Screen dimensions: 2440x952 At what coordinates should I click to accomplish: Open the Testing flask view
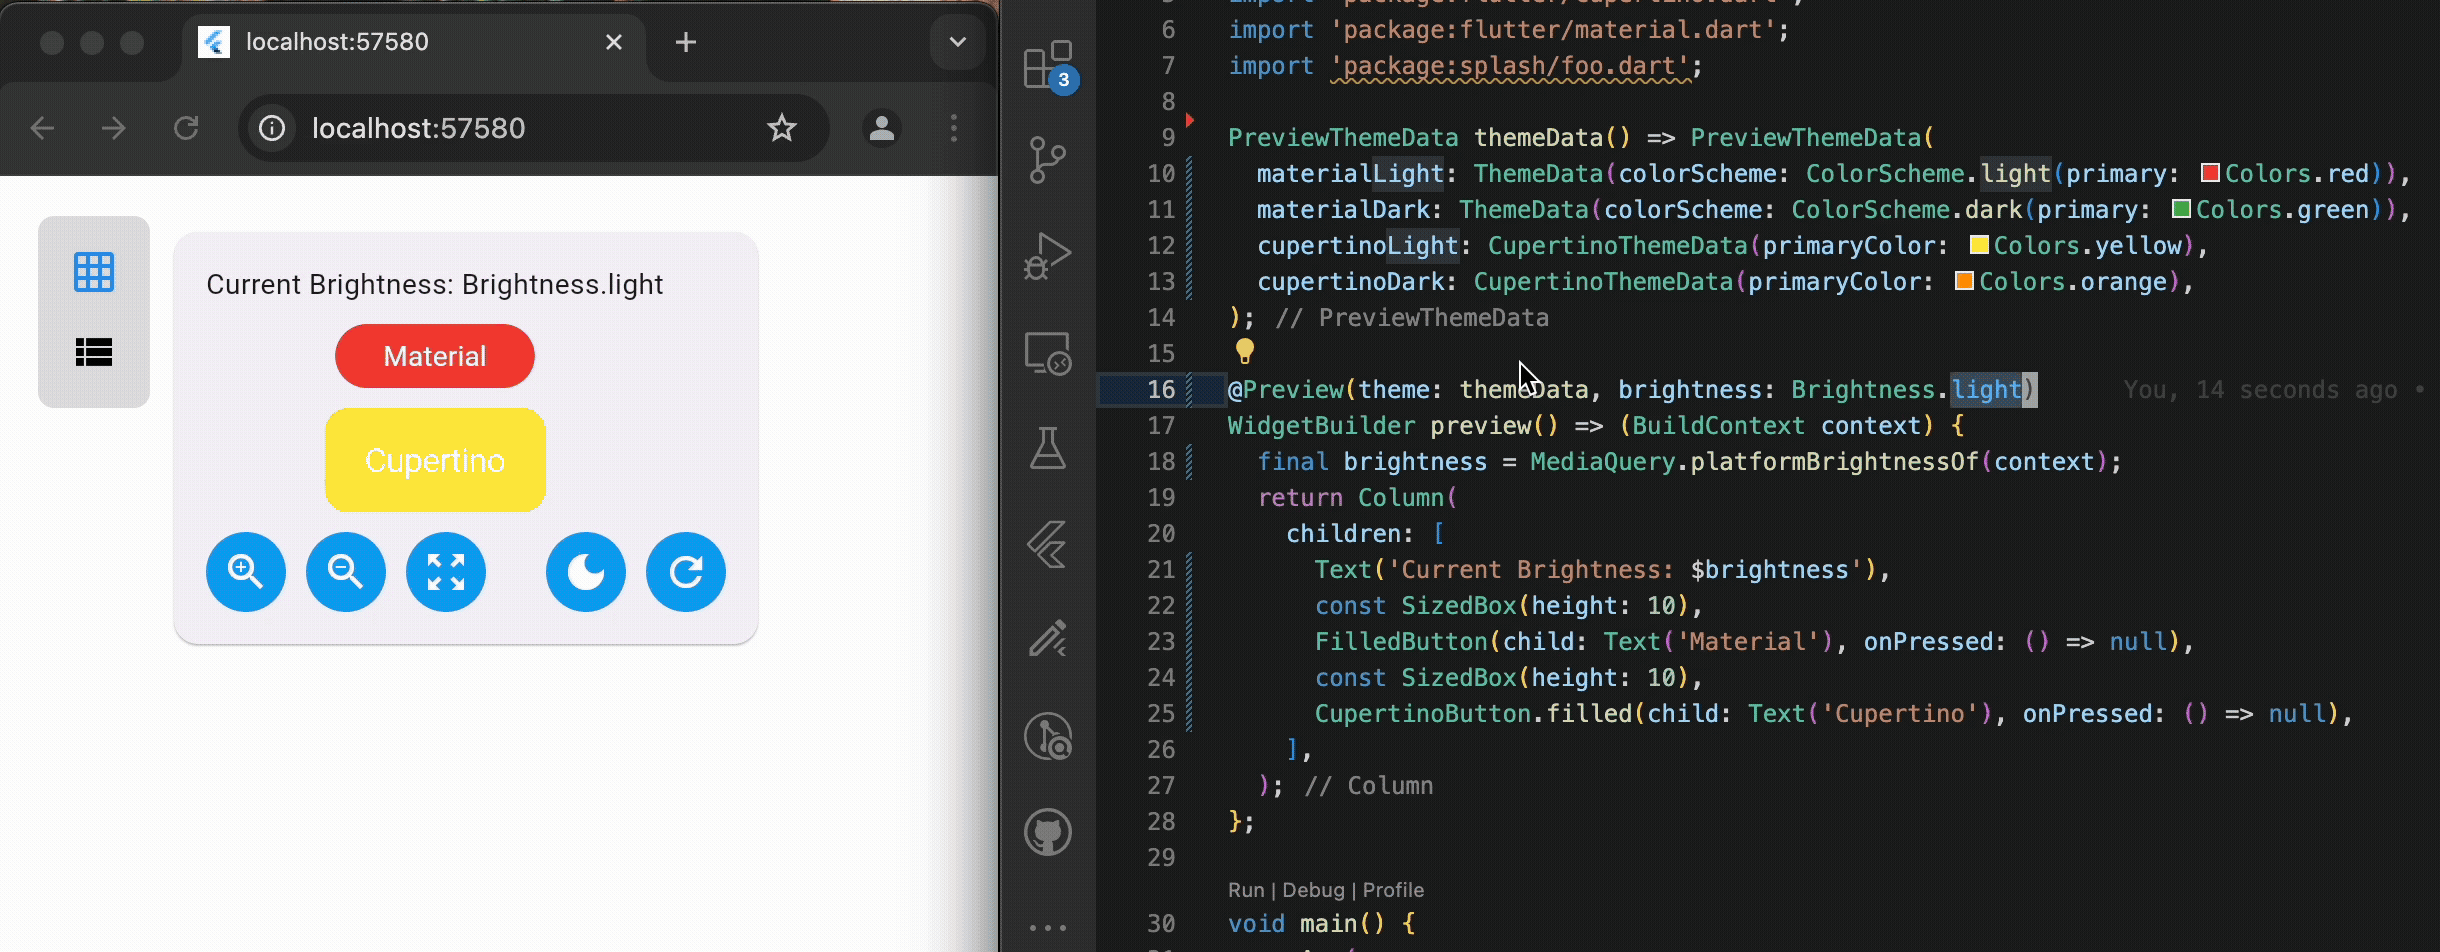pos(1047,449)
